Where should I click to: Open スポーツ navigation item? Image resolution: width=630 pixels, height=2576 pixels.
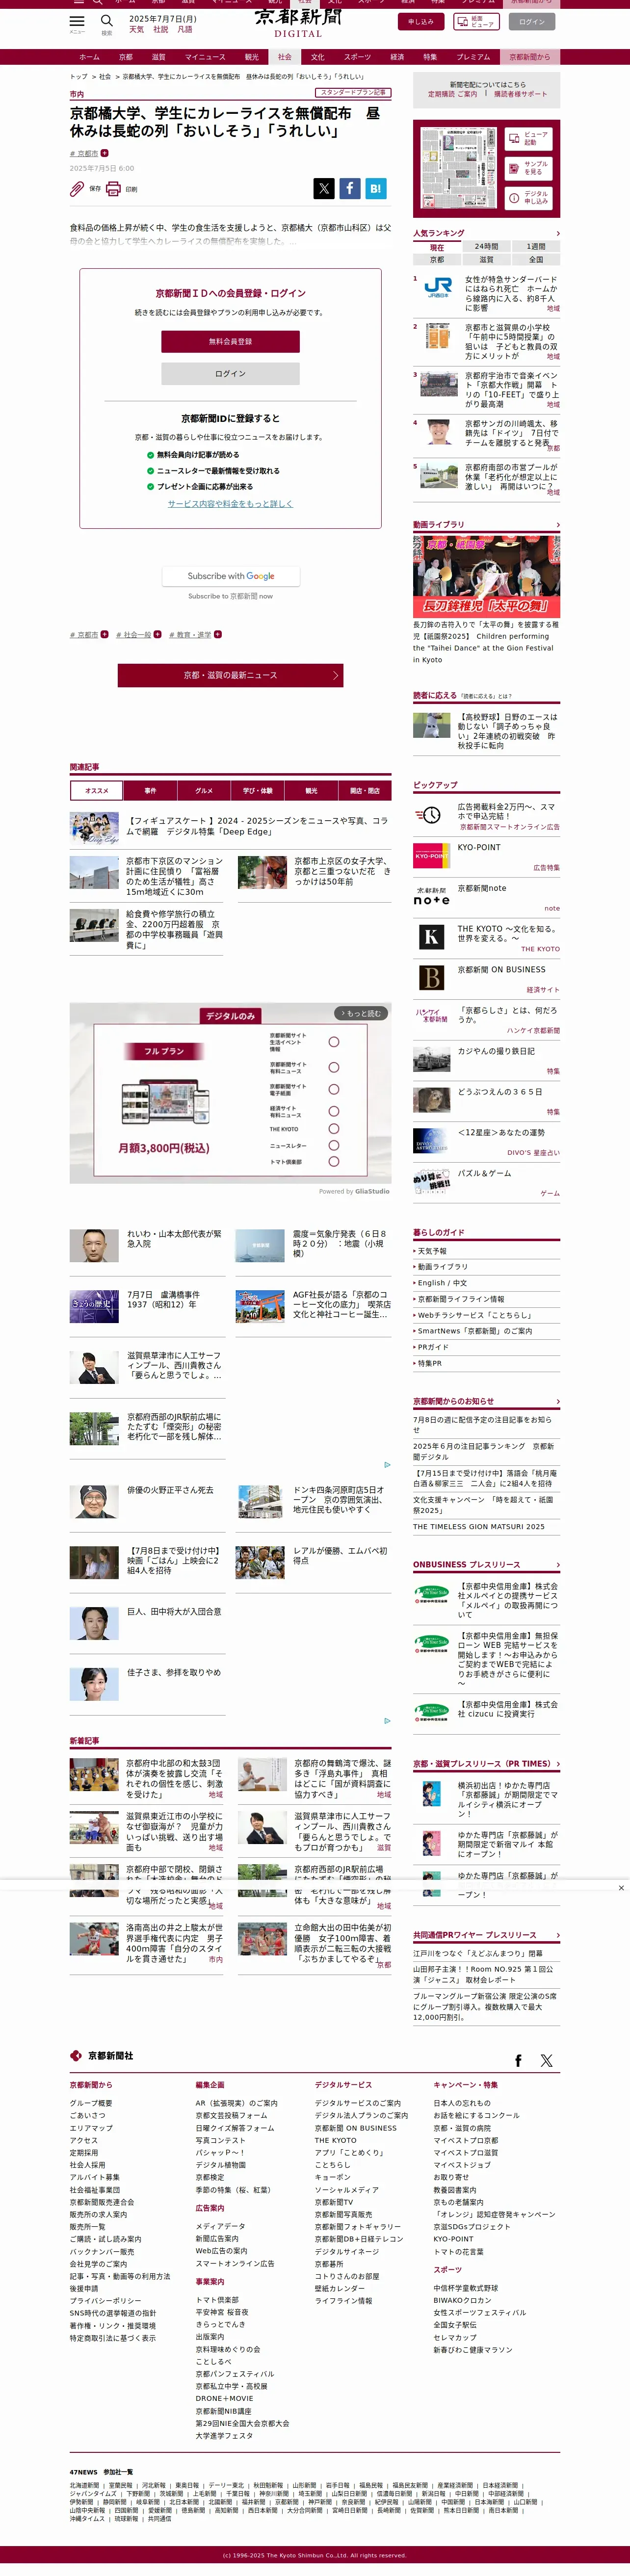(357, 57)
